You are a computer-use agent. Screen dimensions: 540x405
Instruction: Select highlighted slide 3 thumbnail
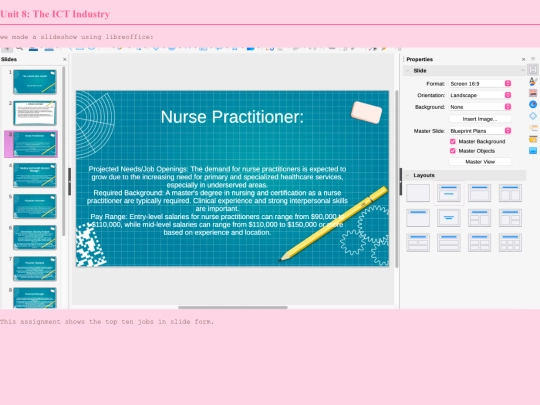coord(35,144)
